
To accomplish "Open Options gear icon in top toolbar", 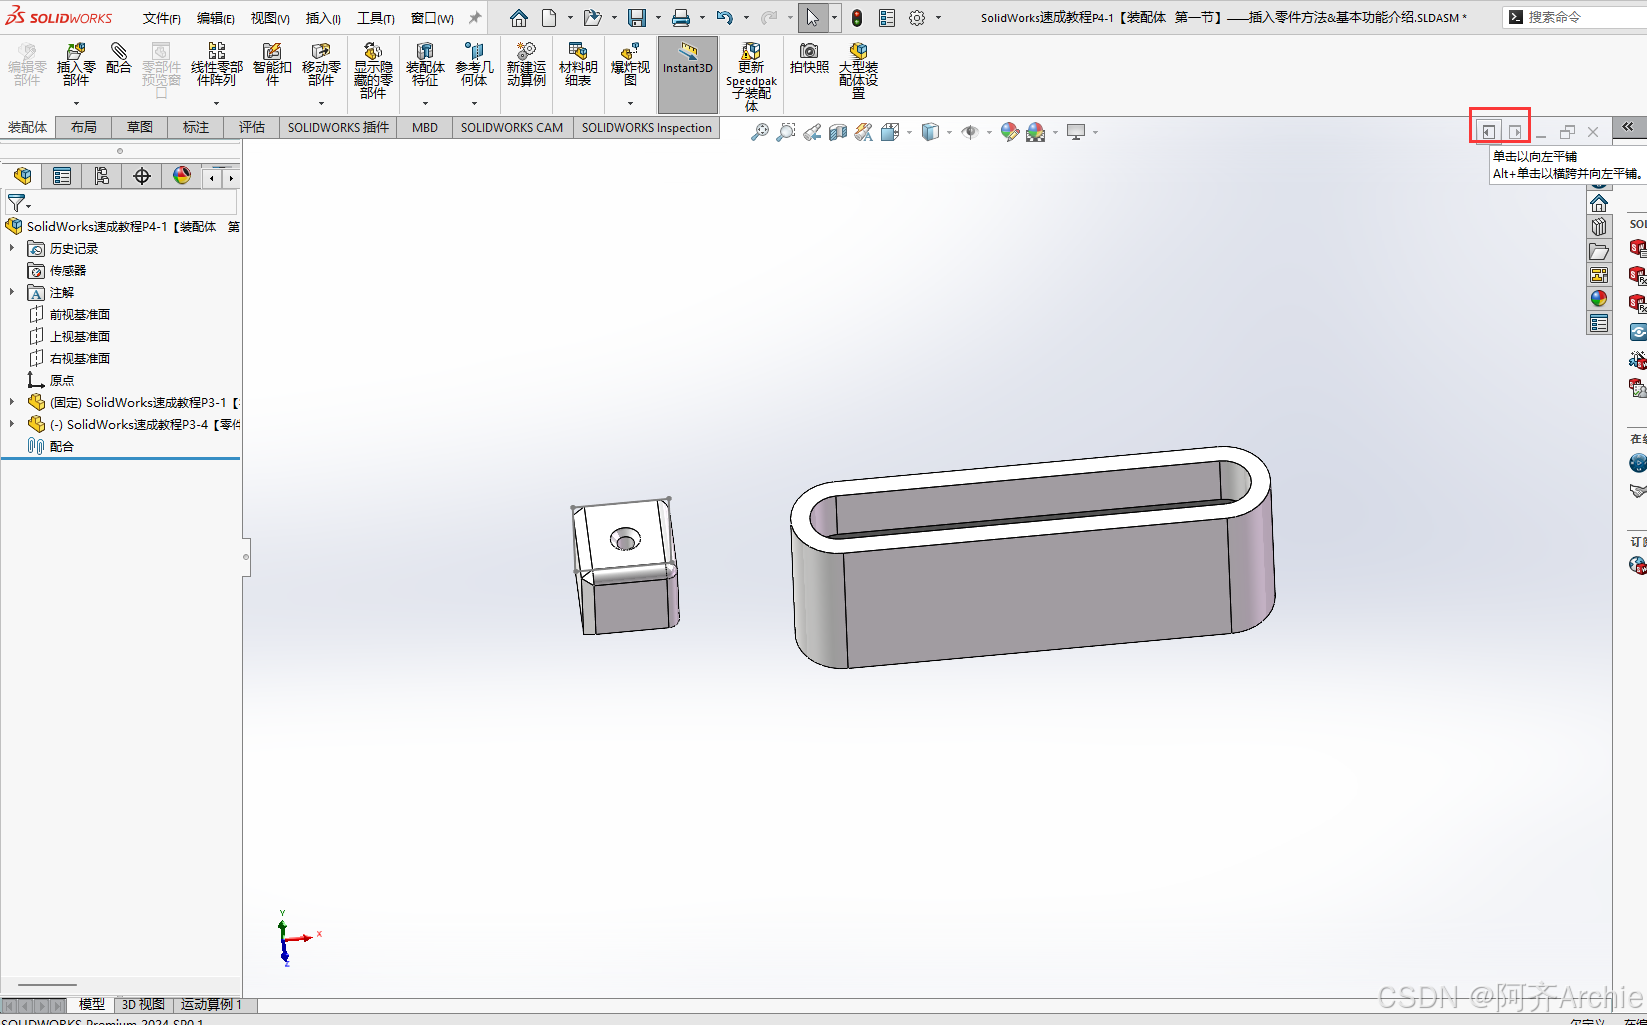I will point(917,18).
